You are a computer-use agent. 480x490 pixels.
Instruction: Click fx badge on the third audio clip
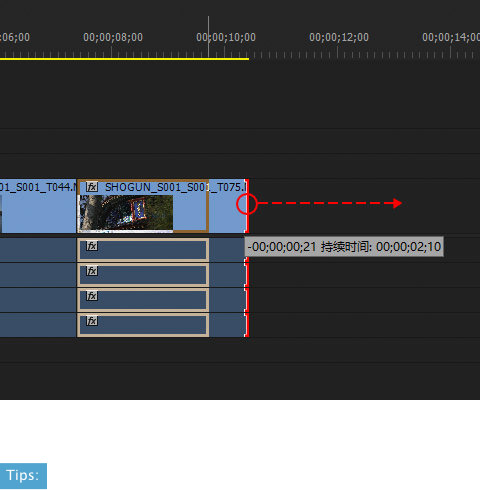(92, 296)
